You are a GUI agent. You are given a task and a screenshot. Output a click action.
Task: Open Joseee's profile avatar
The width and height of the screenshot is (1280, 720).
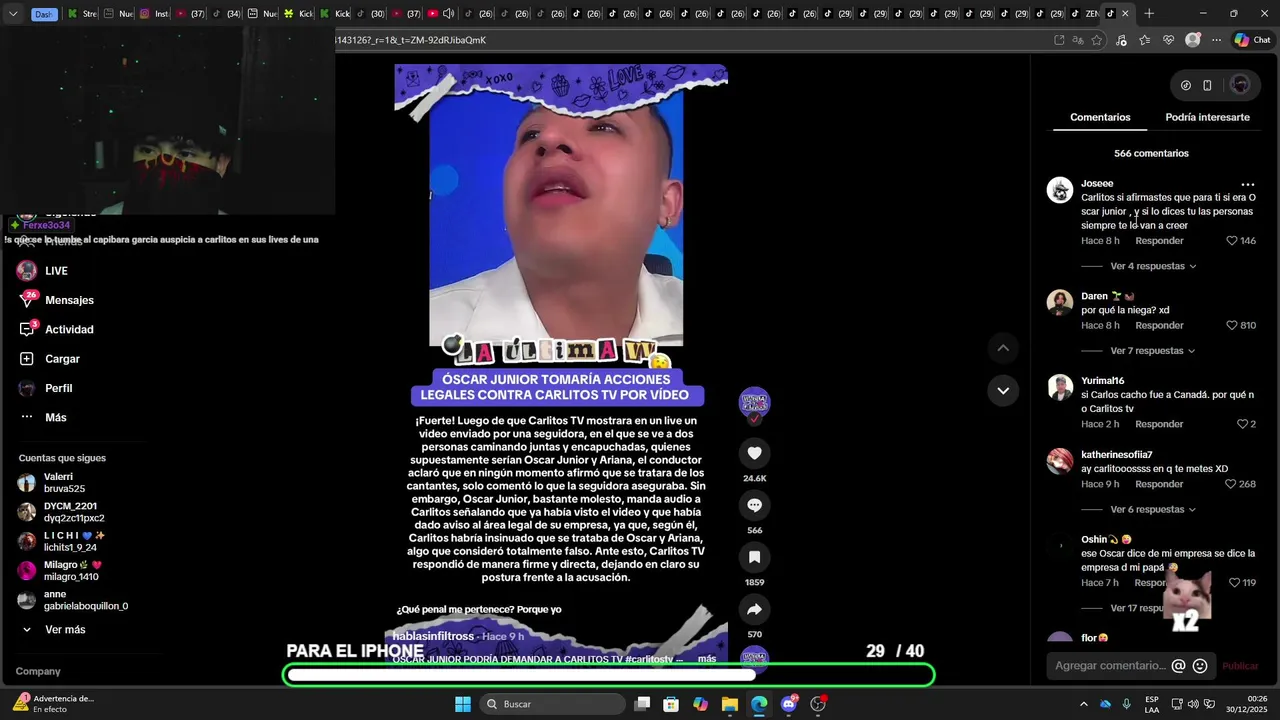coord(1060,190)
